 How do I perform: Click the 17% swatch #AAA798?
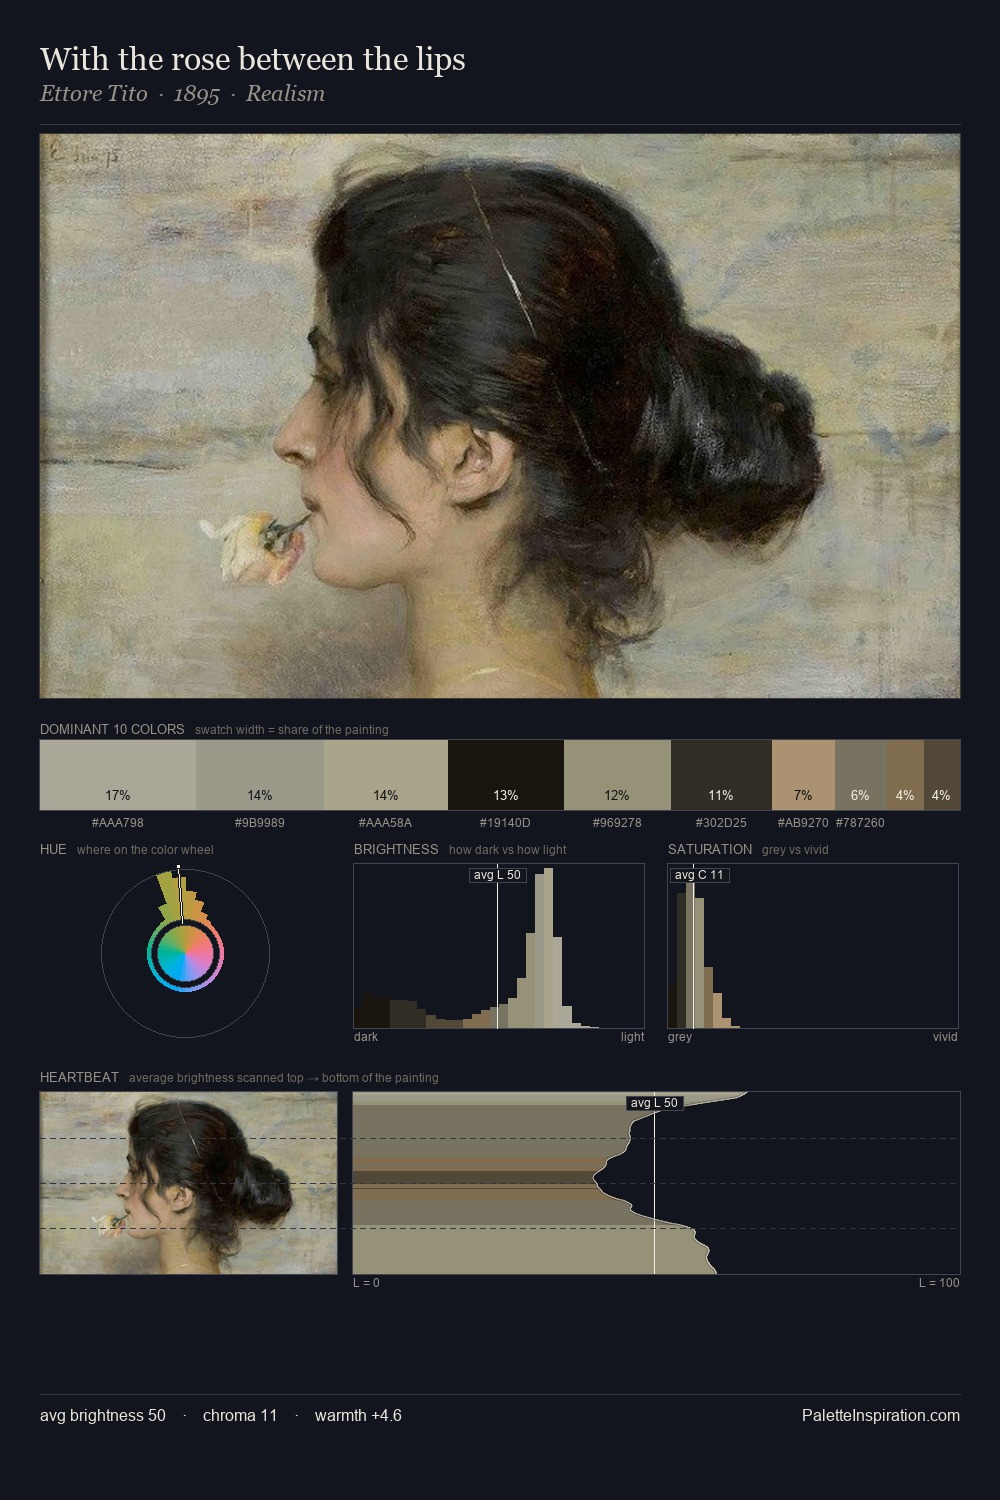pyautogui.click(x=118, y=774)
